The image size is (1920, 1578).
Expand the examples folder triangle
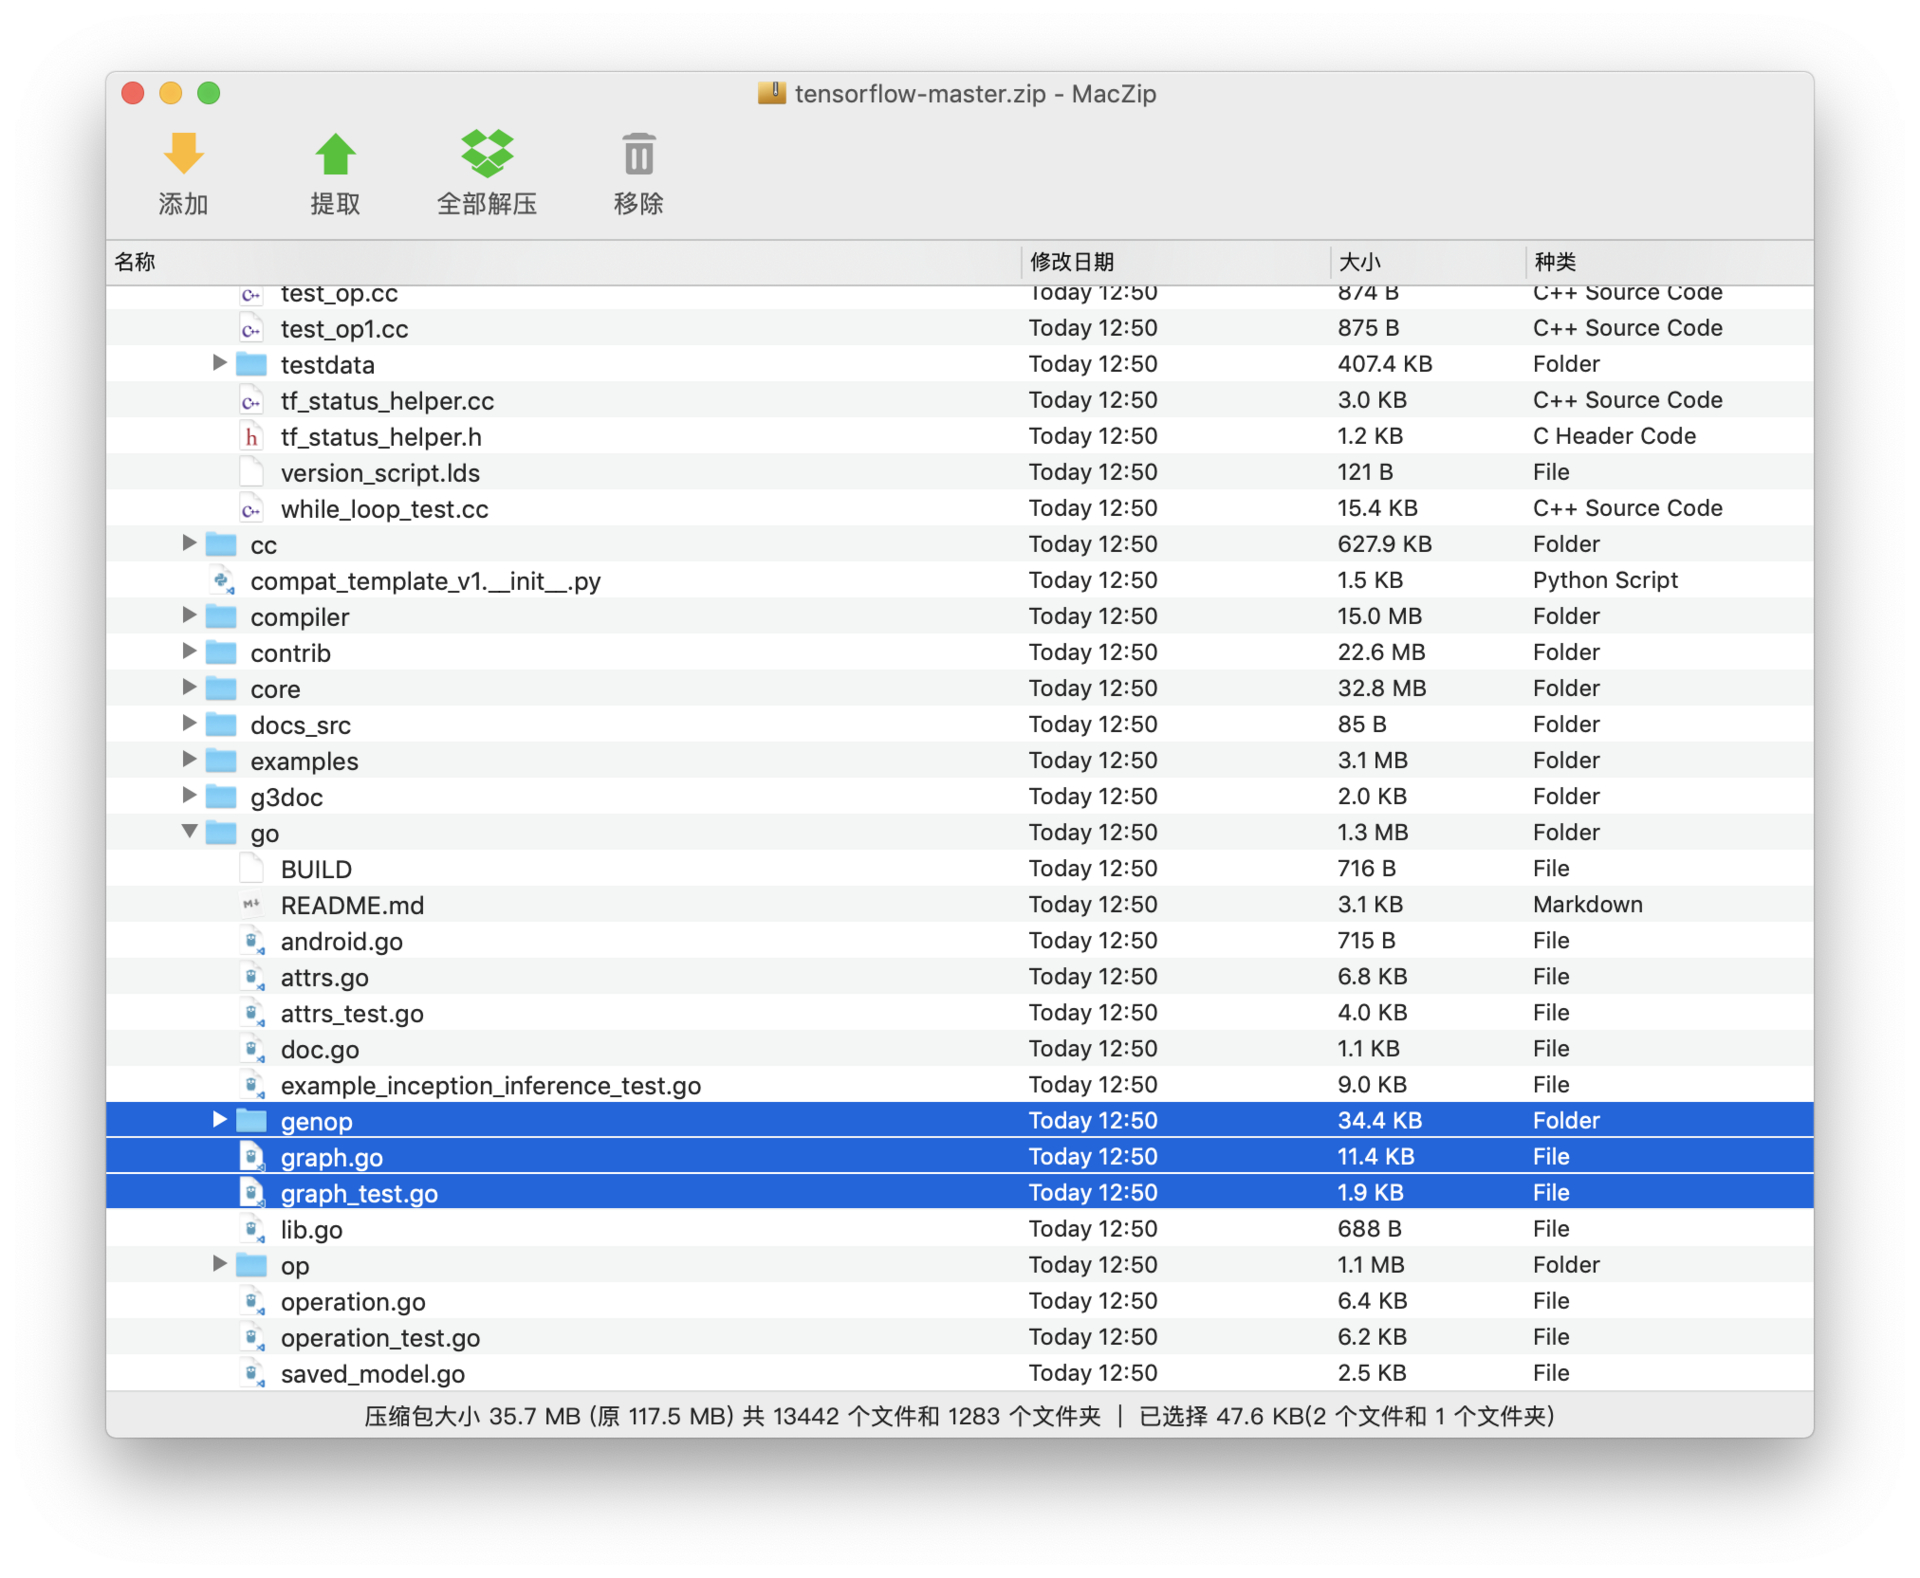pyautogui.click(x=189, y=759)
